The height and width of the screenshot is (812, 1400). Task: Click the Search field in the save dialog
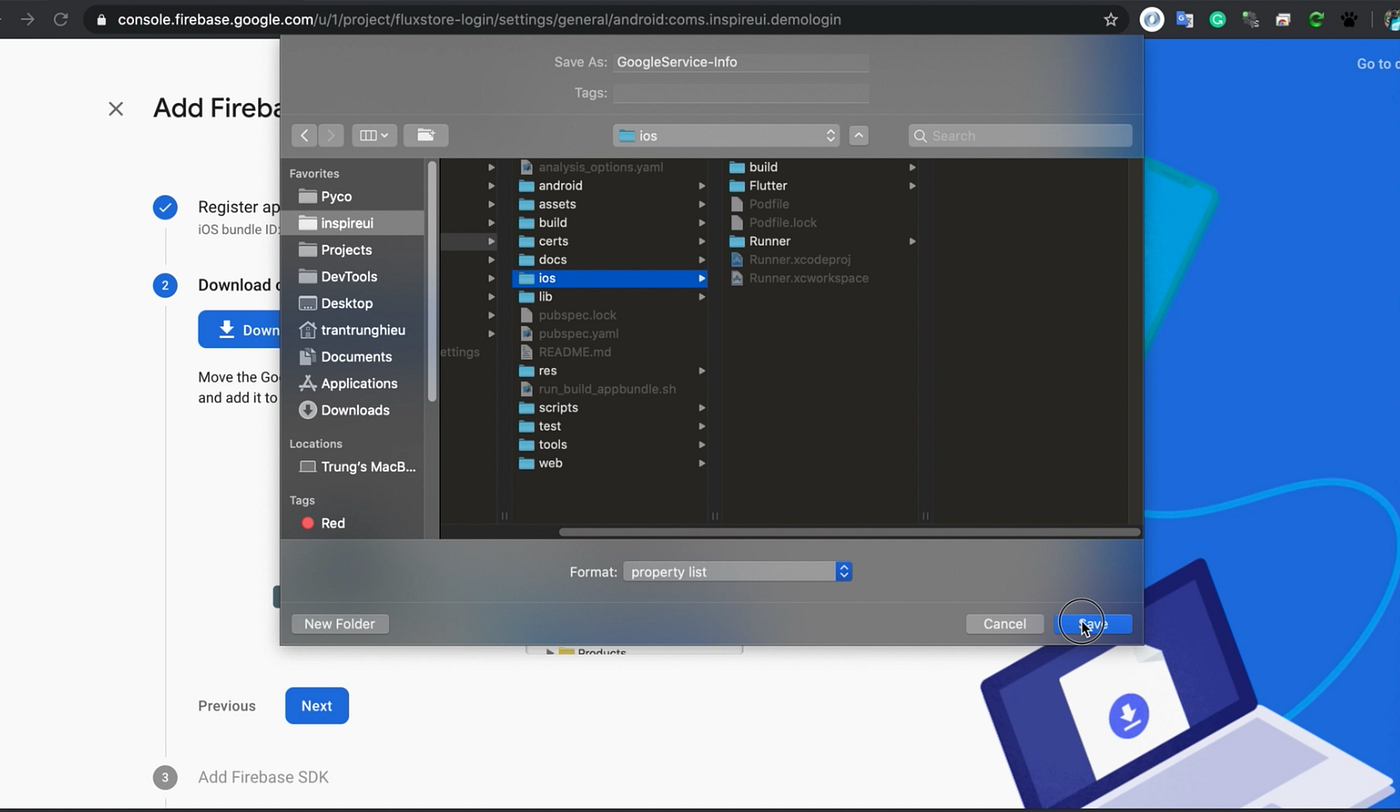(x=1020, y=135)
